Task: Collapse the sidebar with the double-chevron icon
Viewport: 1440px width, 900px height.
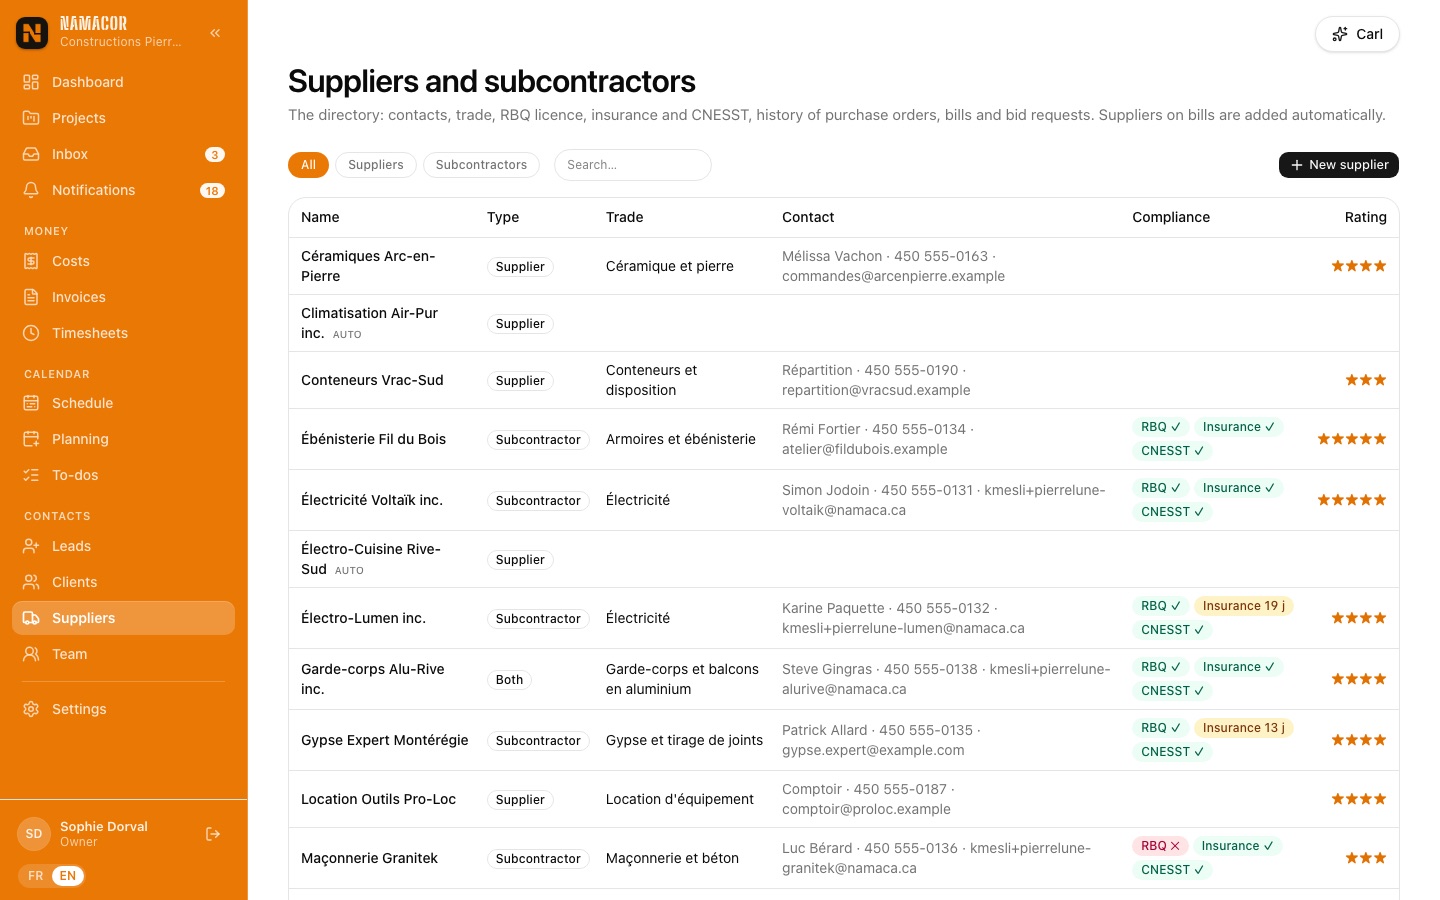Action: [x=215, y=33]
